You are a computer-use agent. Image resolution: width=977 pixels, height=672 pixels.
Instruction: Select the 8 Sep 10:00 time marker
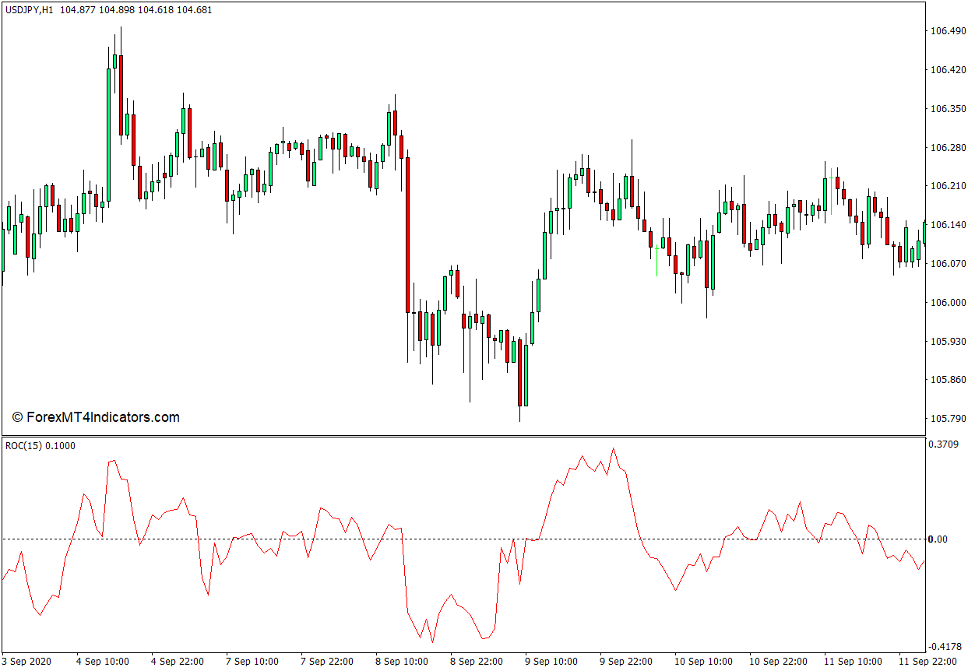point(402,661)
